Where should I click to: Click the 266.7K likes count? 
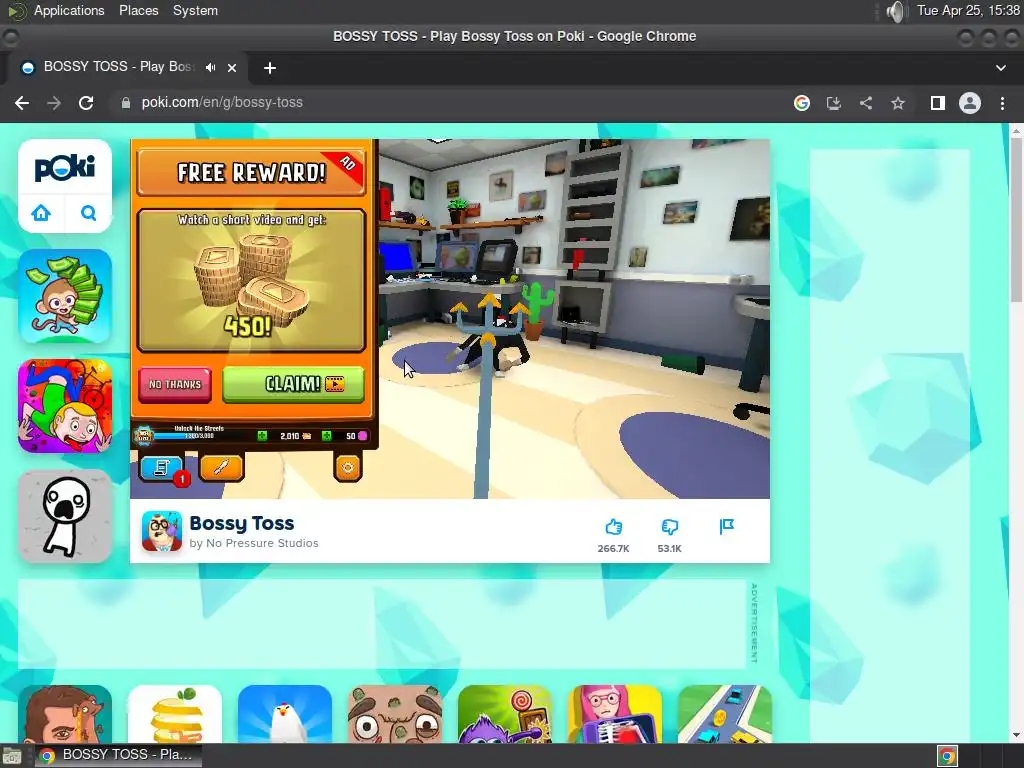coord(613,549)
